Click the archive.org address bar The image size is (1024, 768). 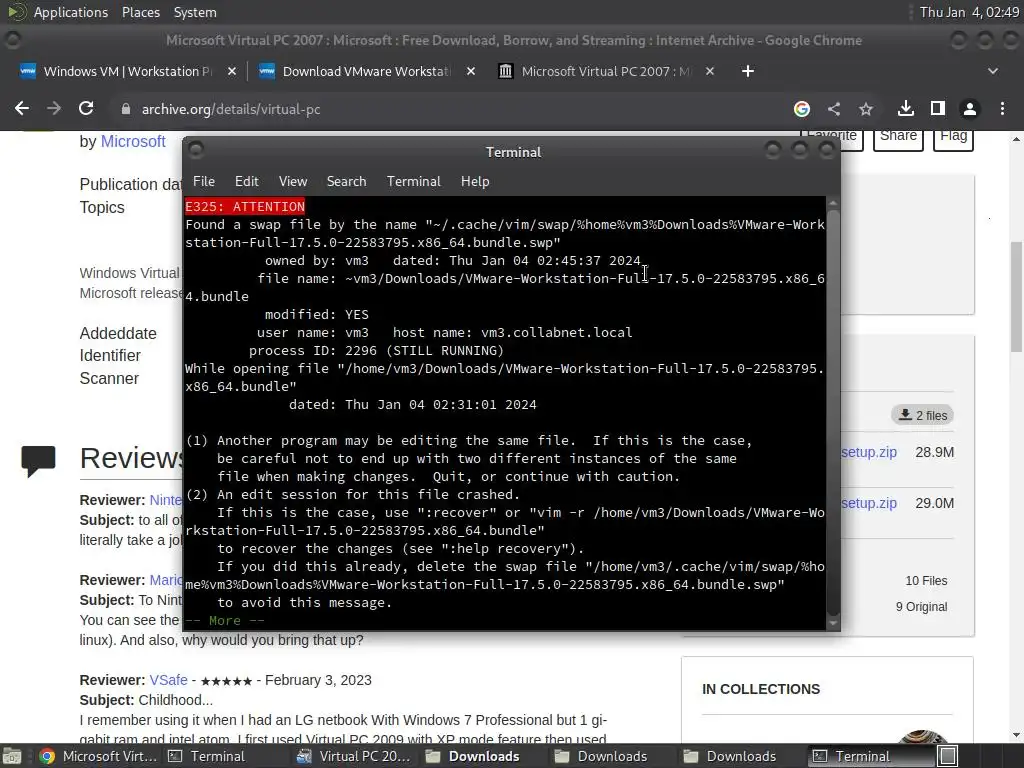coord(451,109)
